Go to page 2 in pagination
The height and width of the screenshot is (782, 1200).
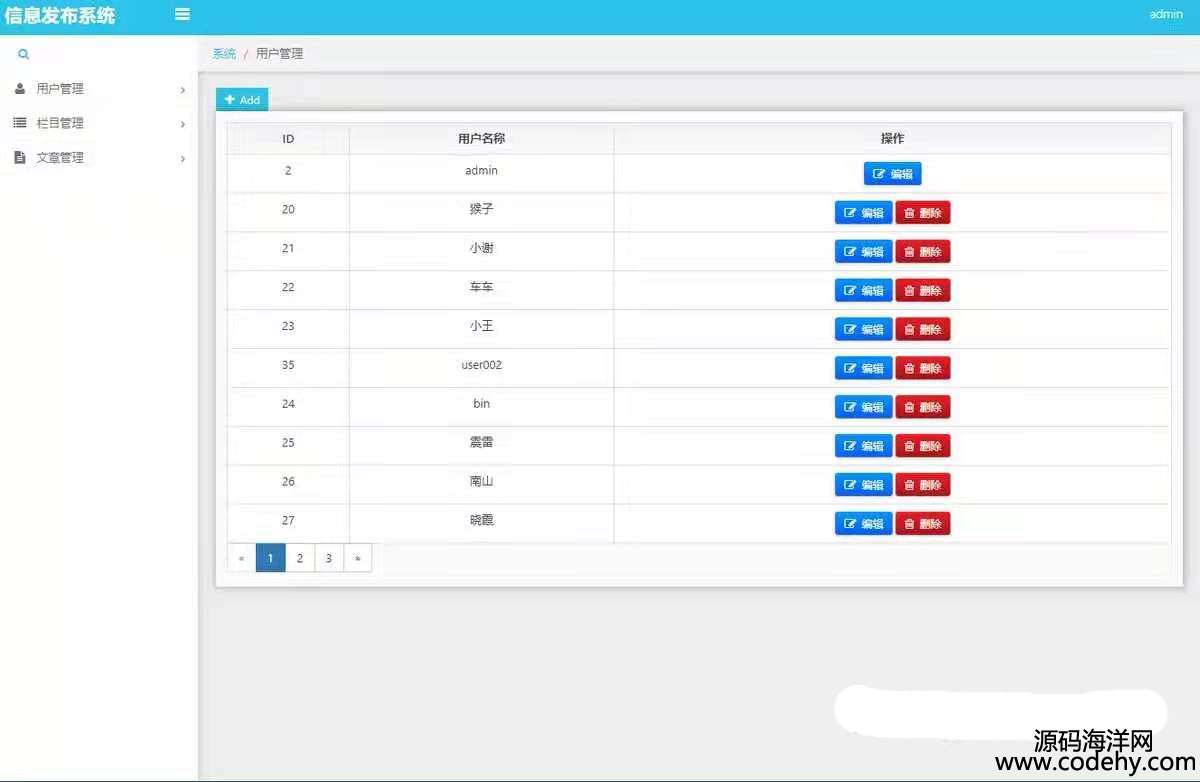click(x=299, y=558)
